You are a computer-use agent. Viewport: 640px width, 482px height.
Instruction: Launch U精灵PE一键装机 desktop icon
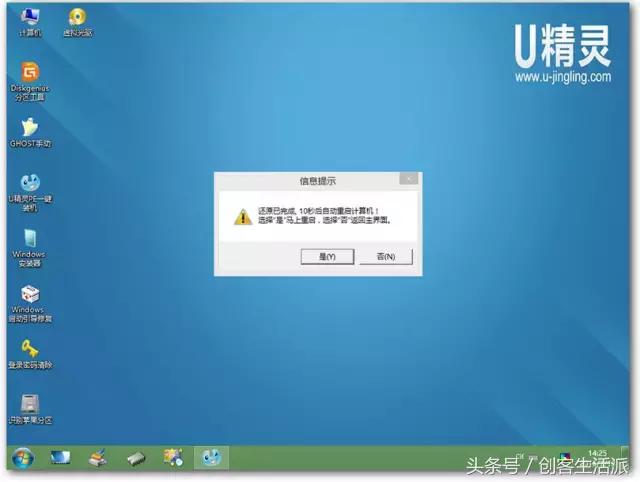click(30, 192)
